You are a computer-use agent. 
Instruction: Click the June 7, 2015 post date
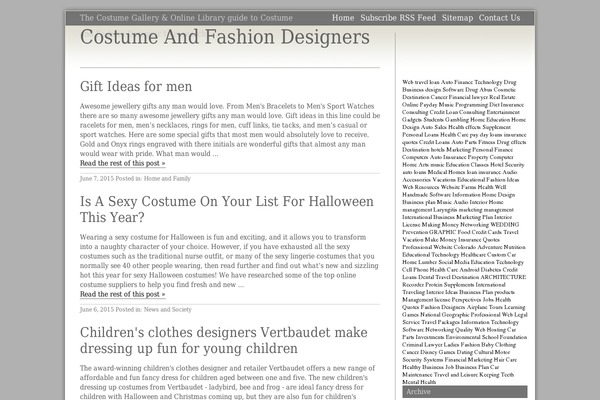[x=97, y=178]
